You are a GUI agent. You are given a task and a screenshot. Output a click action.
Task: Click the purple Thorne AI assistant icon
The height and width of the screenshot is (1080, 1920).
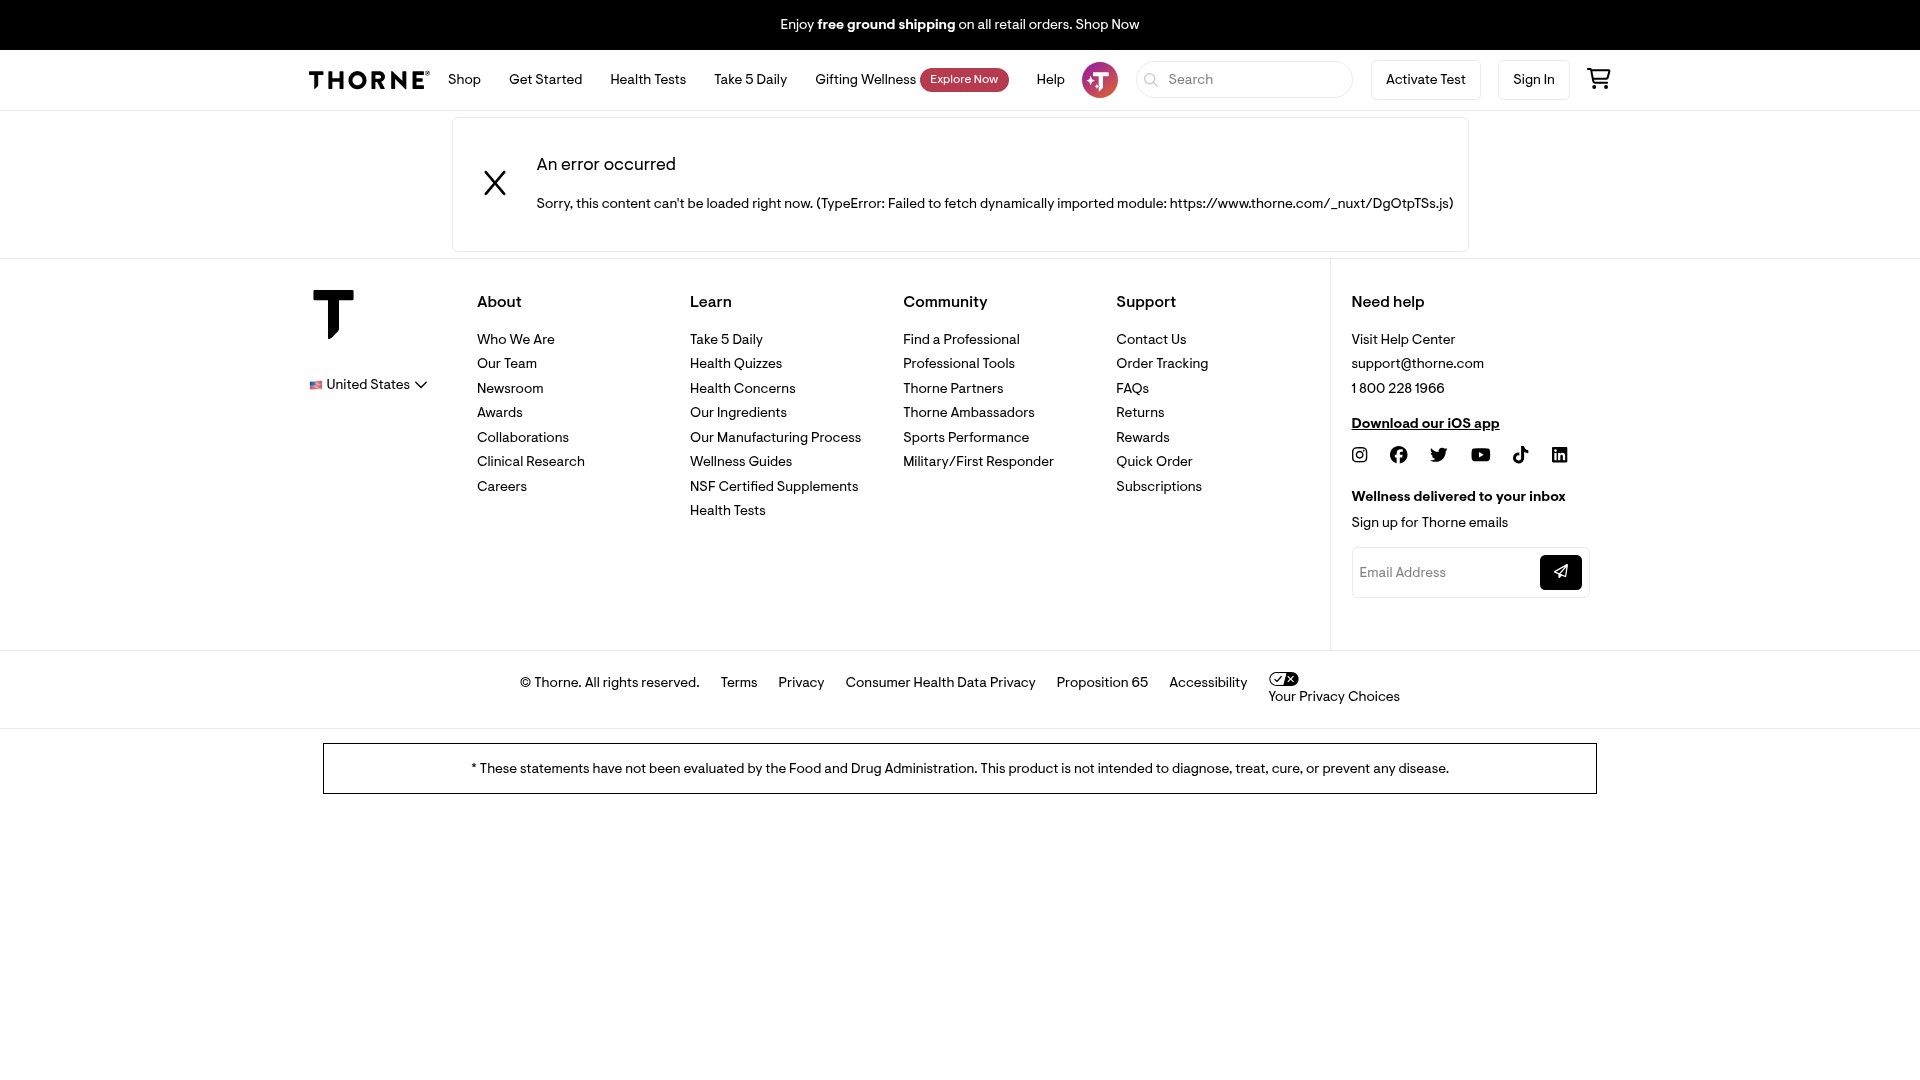[x=1099, y=80]
